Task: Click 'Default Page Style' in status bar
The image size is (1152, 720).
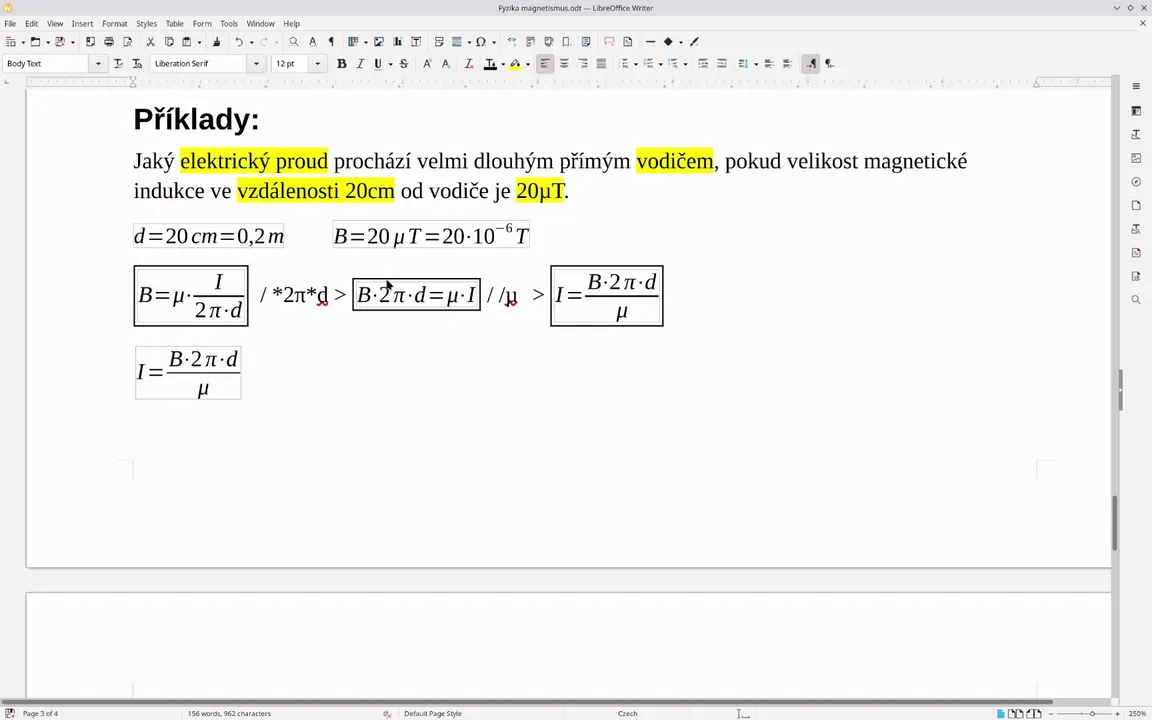Action: point(433,713)
